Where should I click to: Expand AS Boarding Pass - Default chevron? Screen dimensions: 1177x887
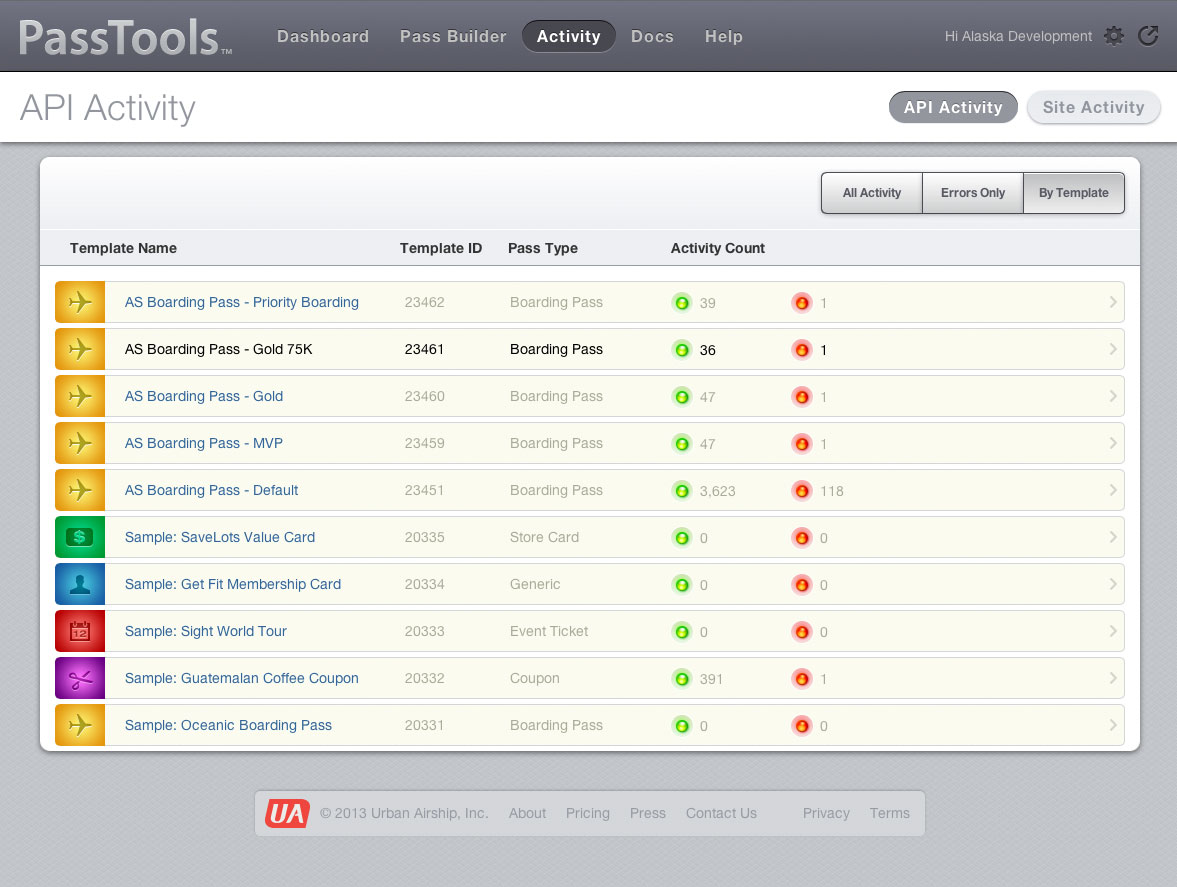(1112, 490)
